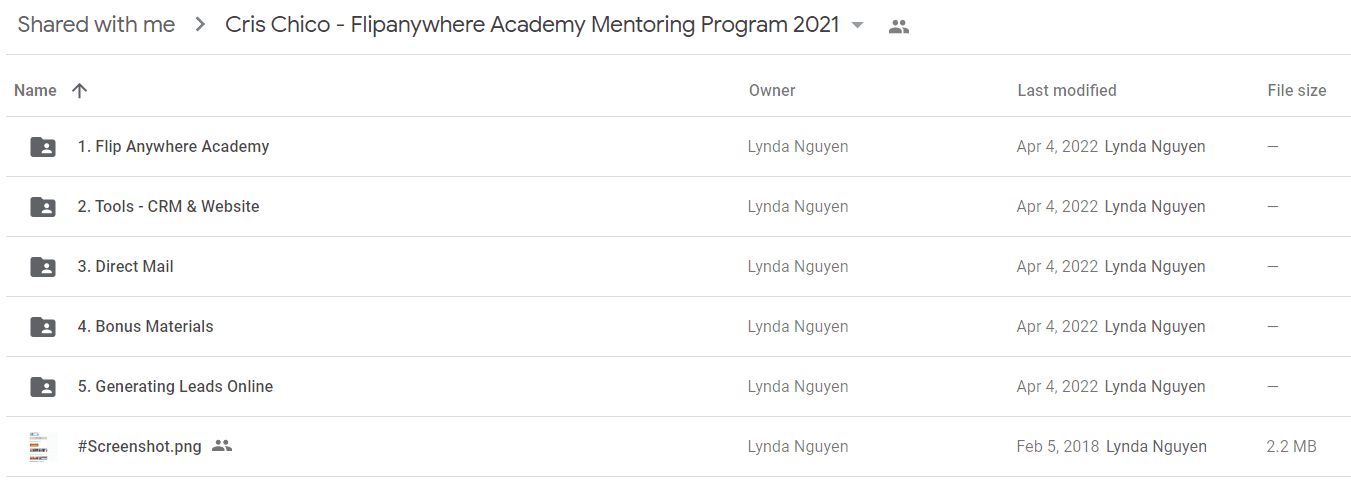Open the shared folder icon for Flip Anywhere Academy
The width and height of the screenshot is (1351, 486).
pos(43,147)
